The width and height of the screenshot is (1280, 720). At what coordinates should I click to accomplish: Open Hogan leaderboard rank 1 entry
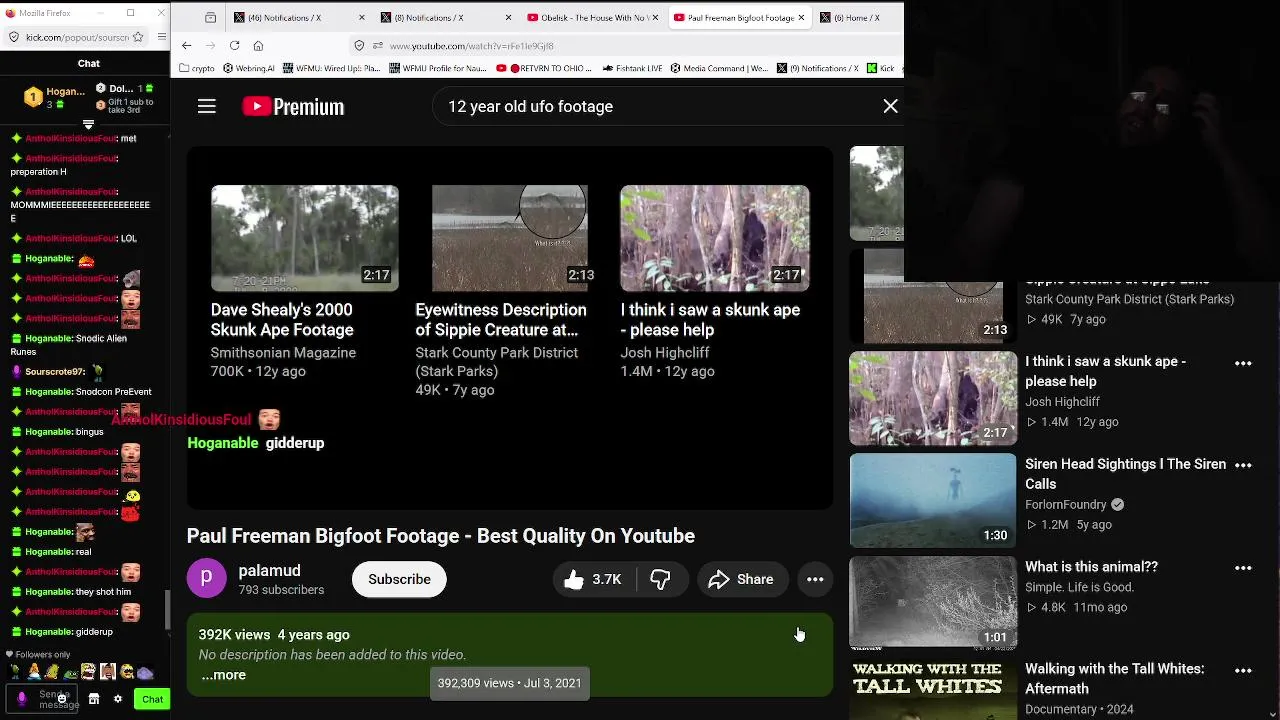[56, 96]
